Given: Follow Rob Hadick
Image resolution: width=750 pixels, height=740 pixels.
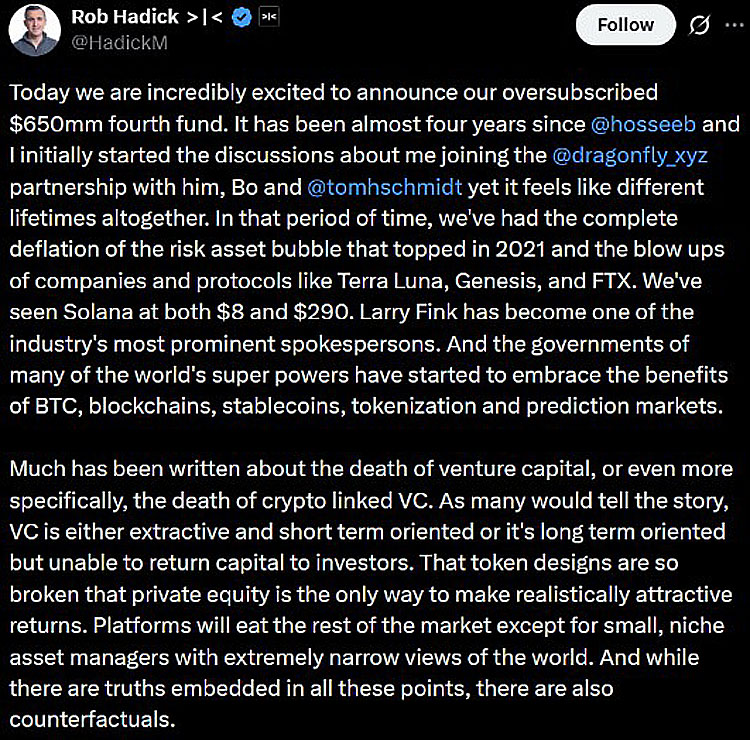Looking at the screenshot, I should 625,25.
